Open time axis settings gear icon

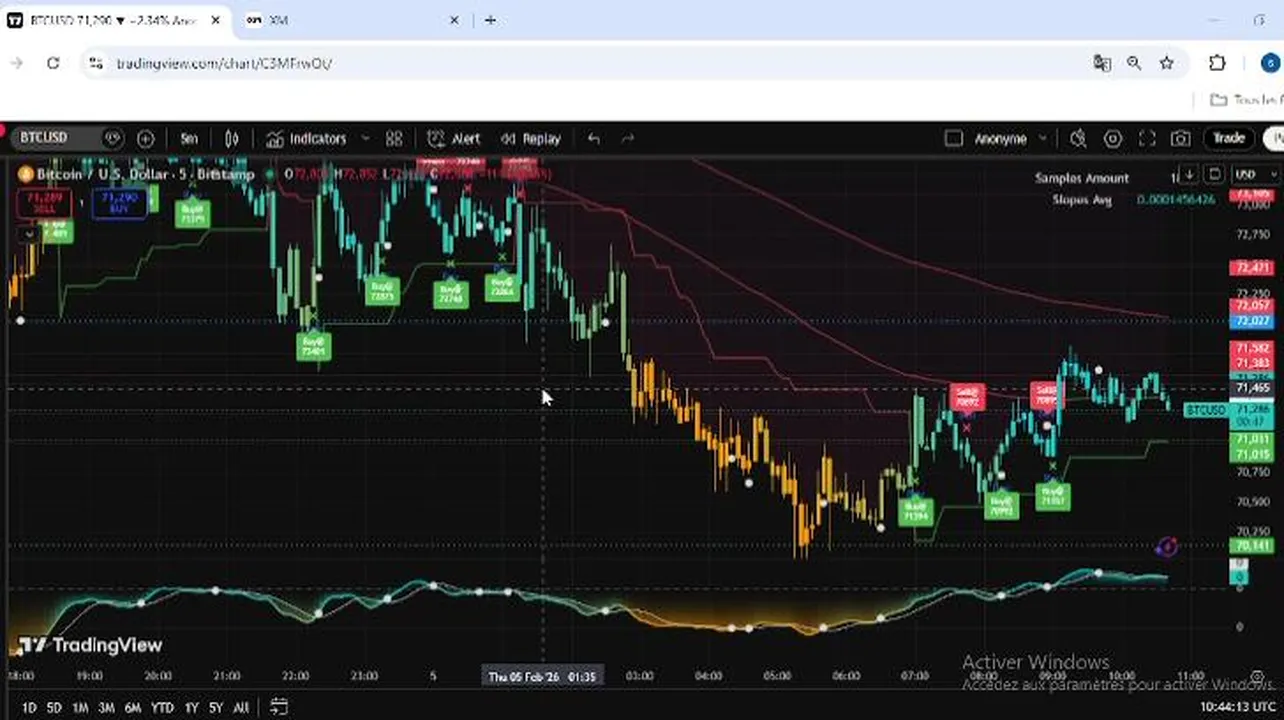(1257, 678)
